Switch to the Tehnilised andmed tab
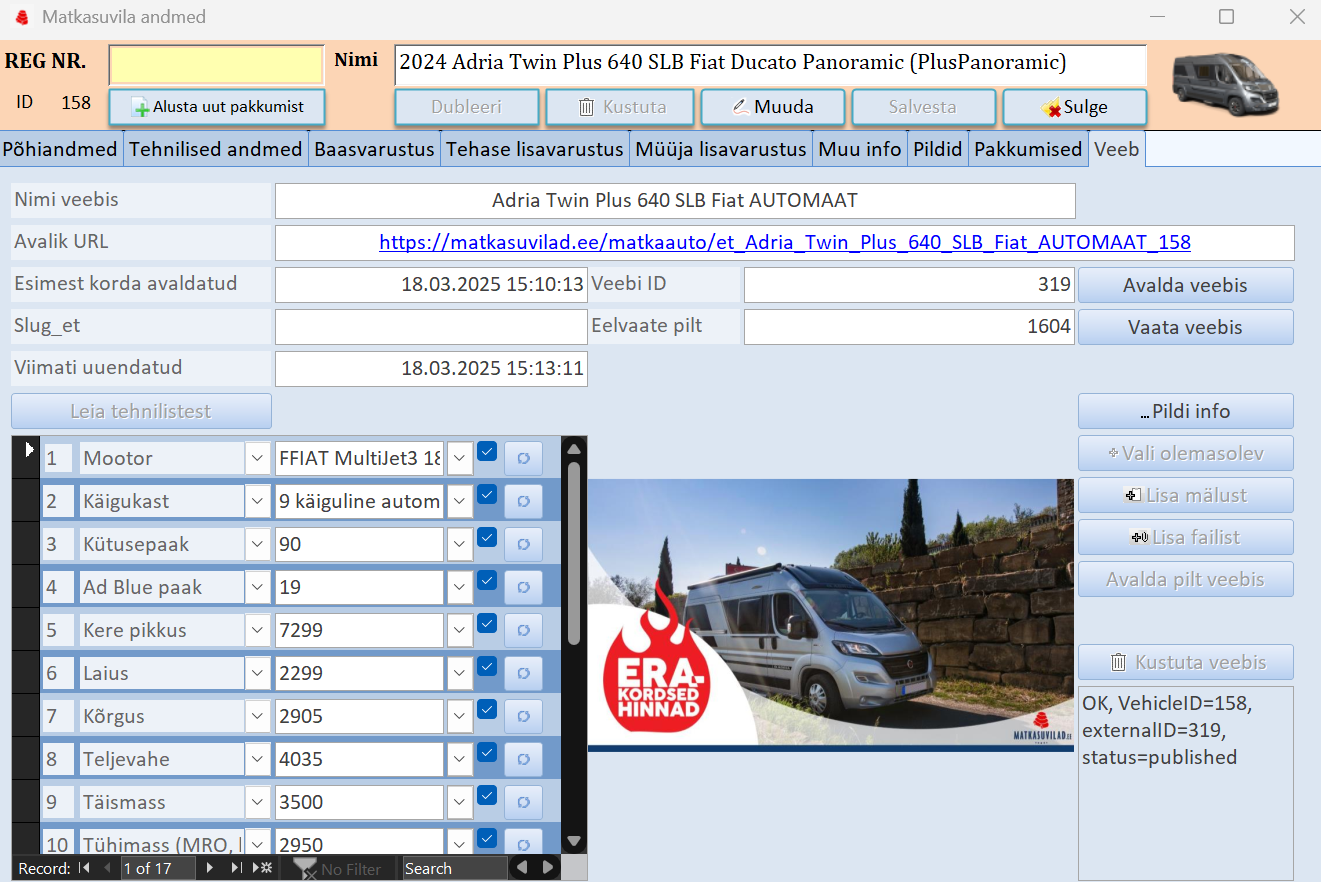 pos(215,149)
